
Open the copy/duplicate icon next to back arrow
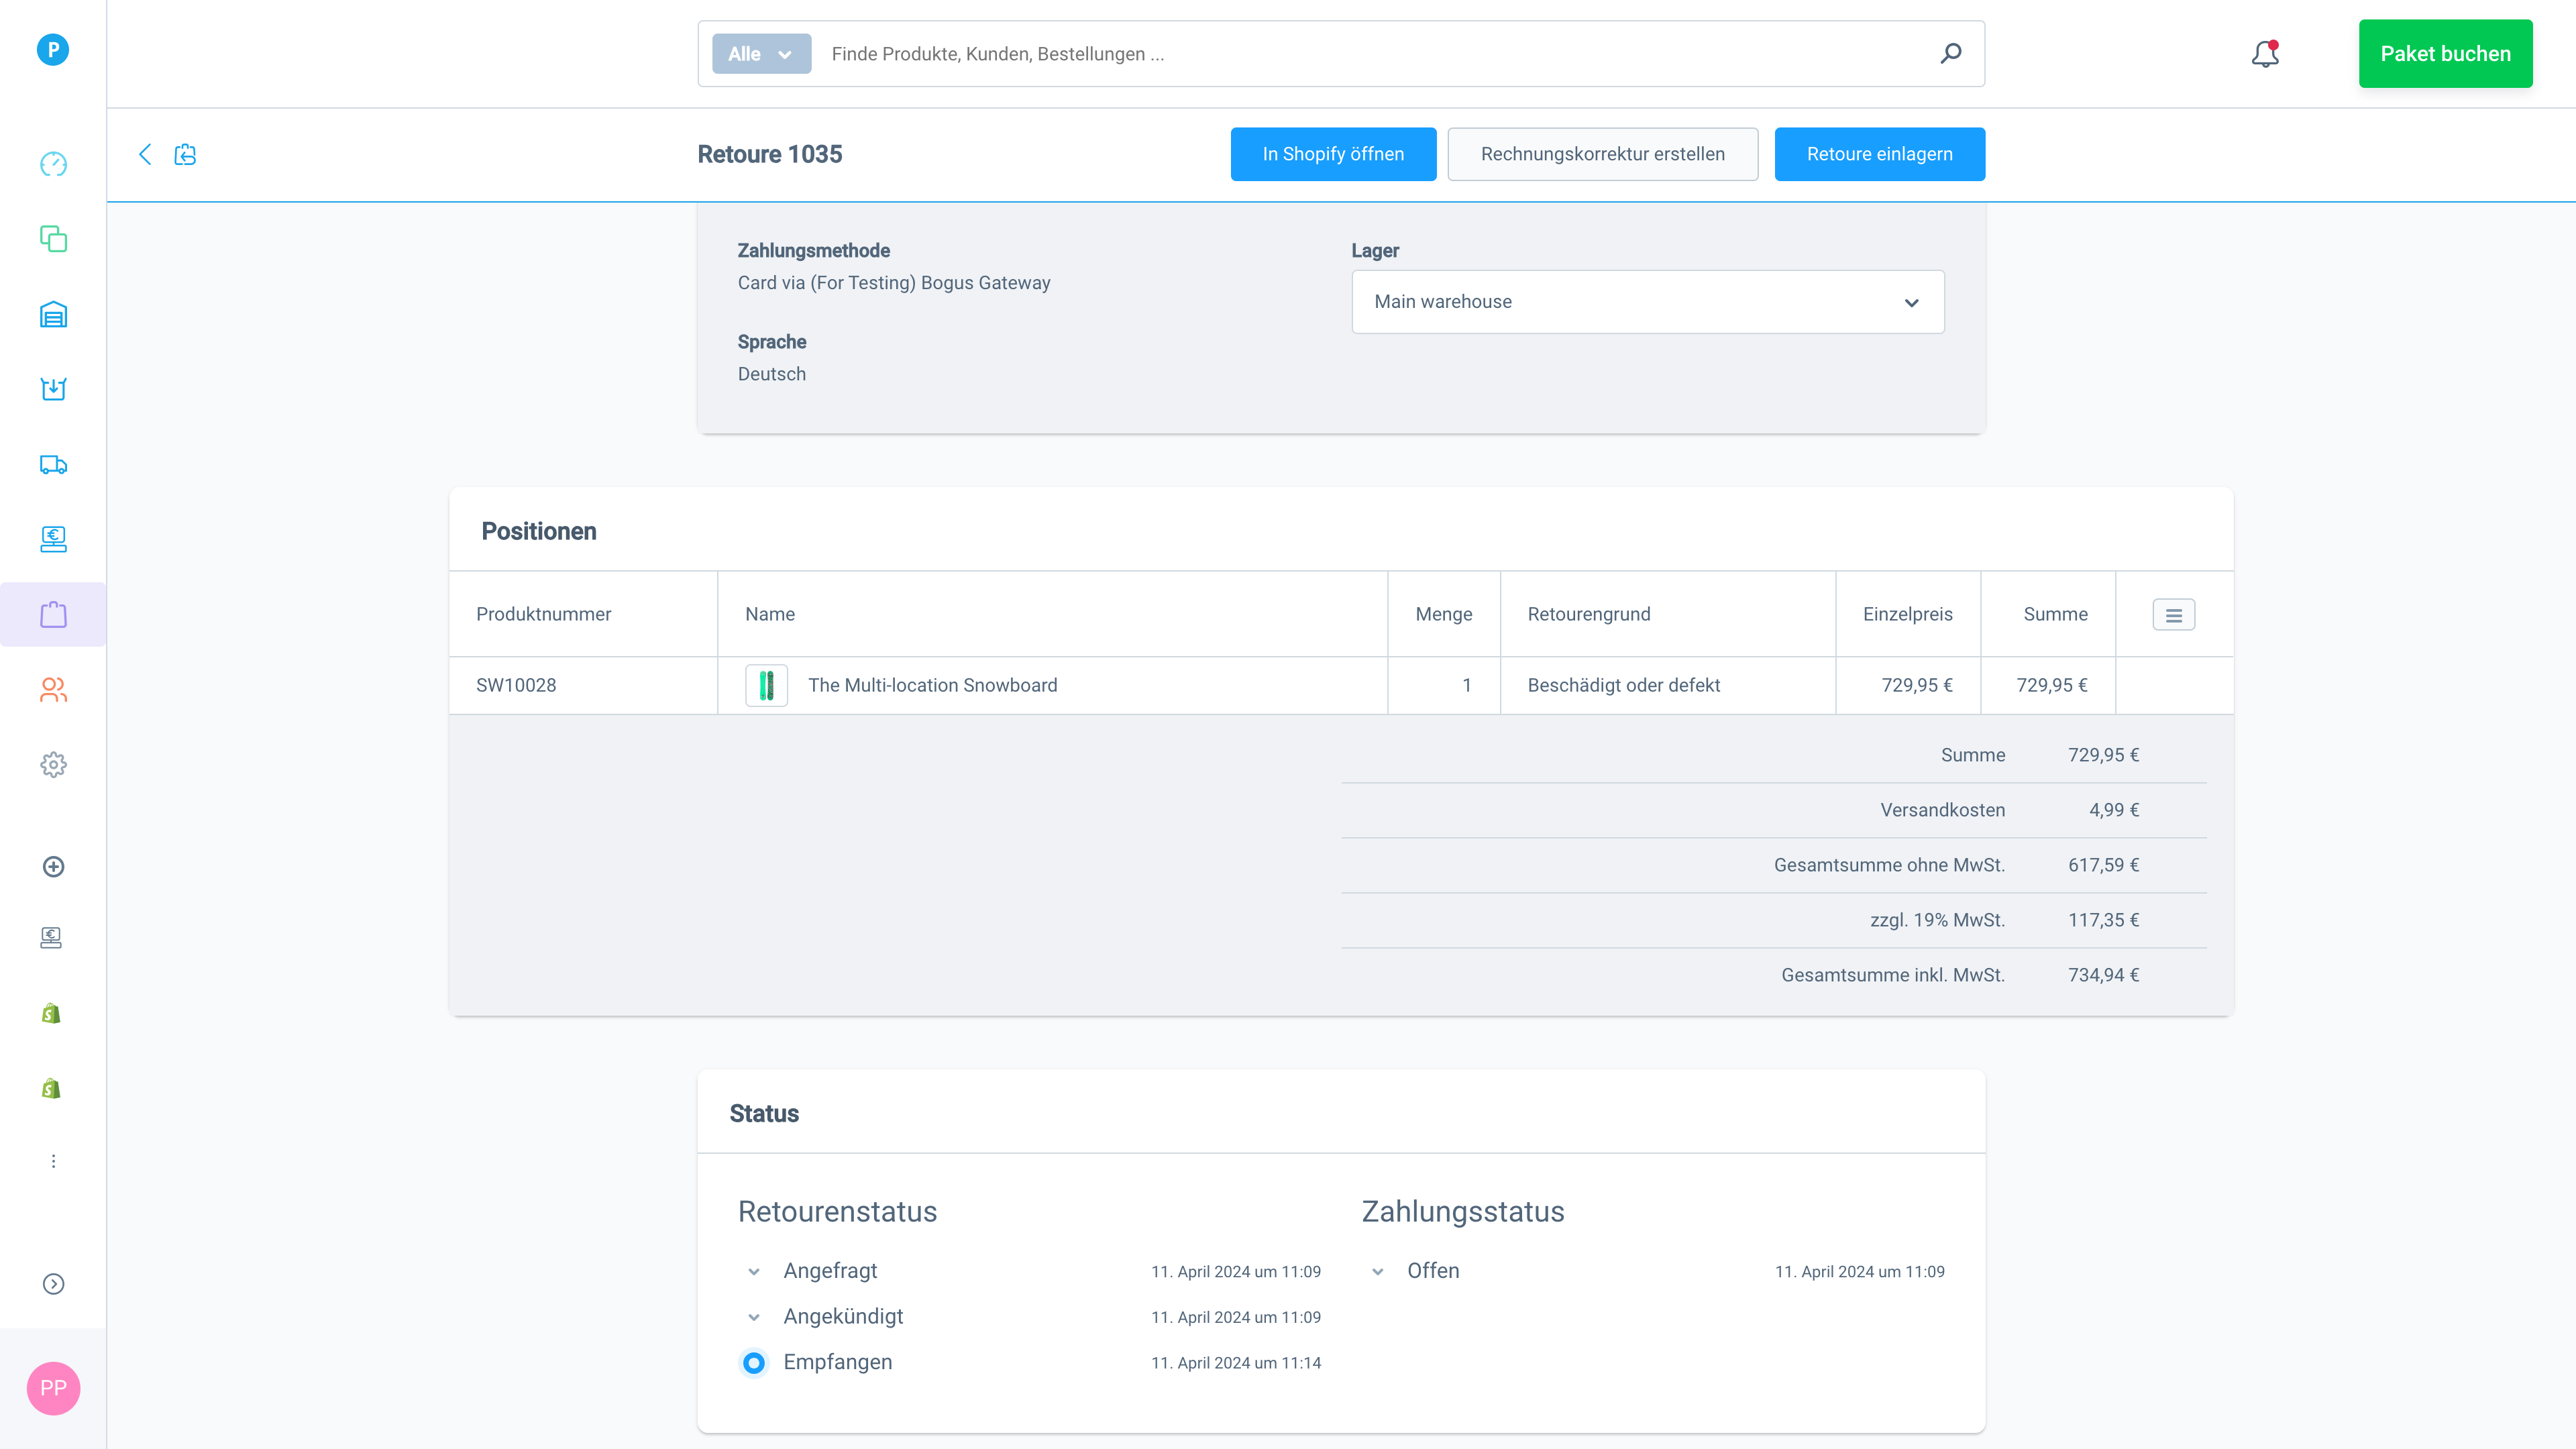[x=185, y=155]
